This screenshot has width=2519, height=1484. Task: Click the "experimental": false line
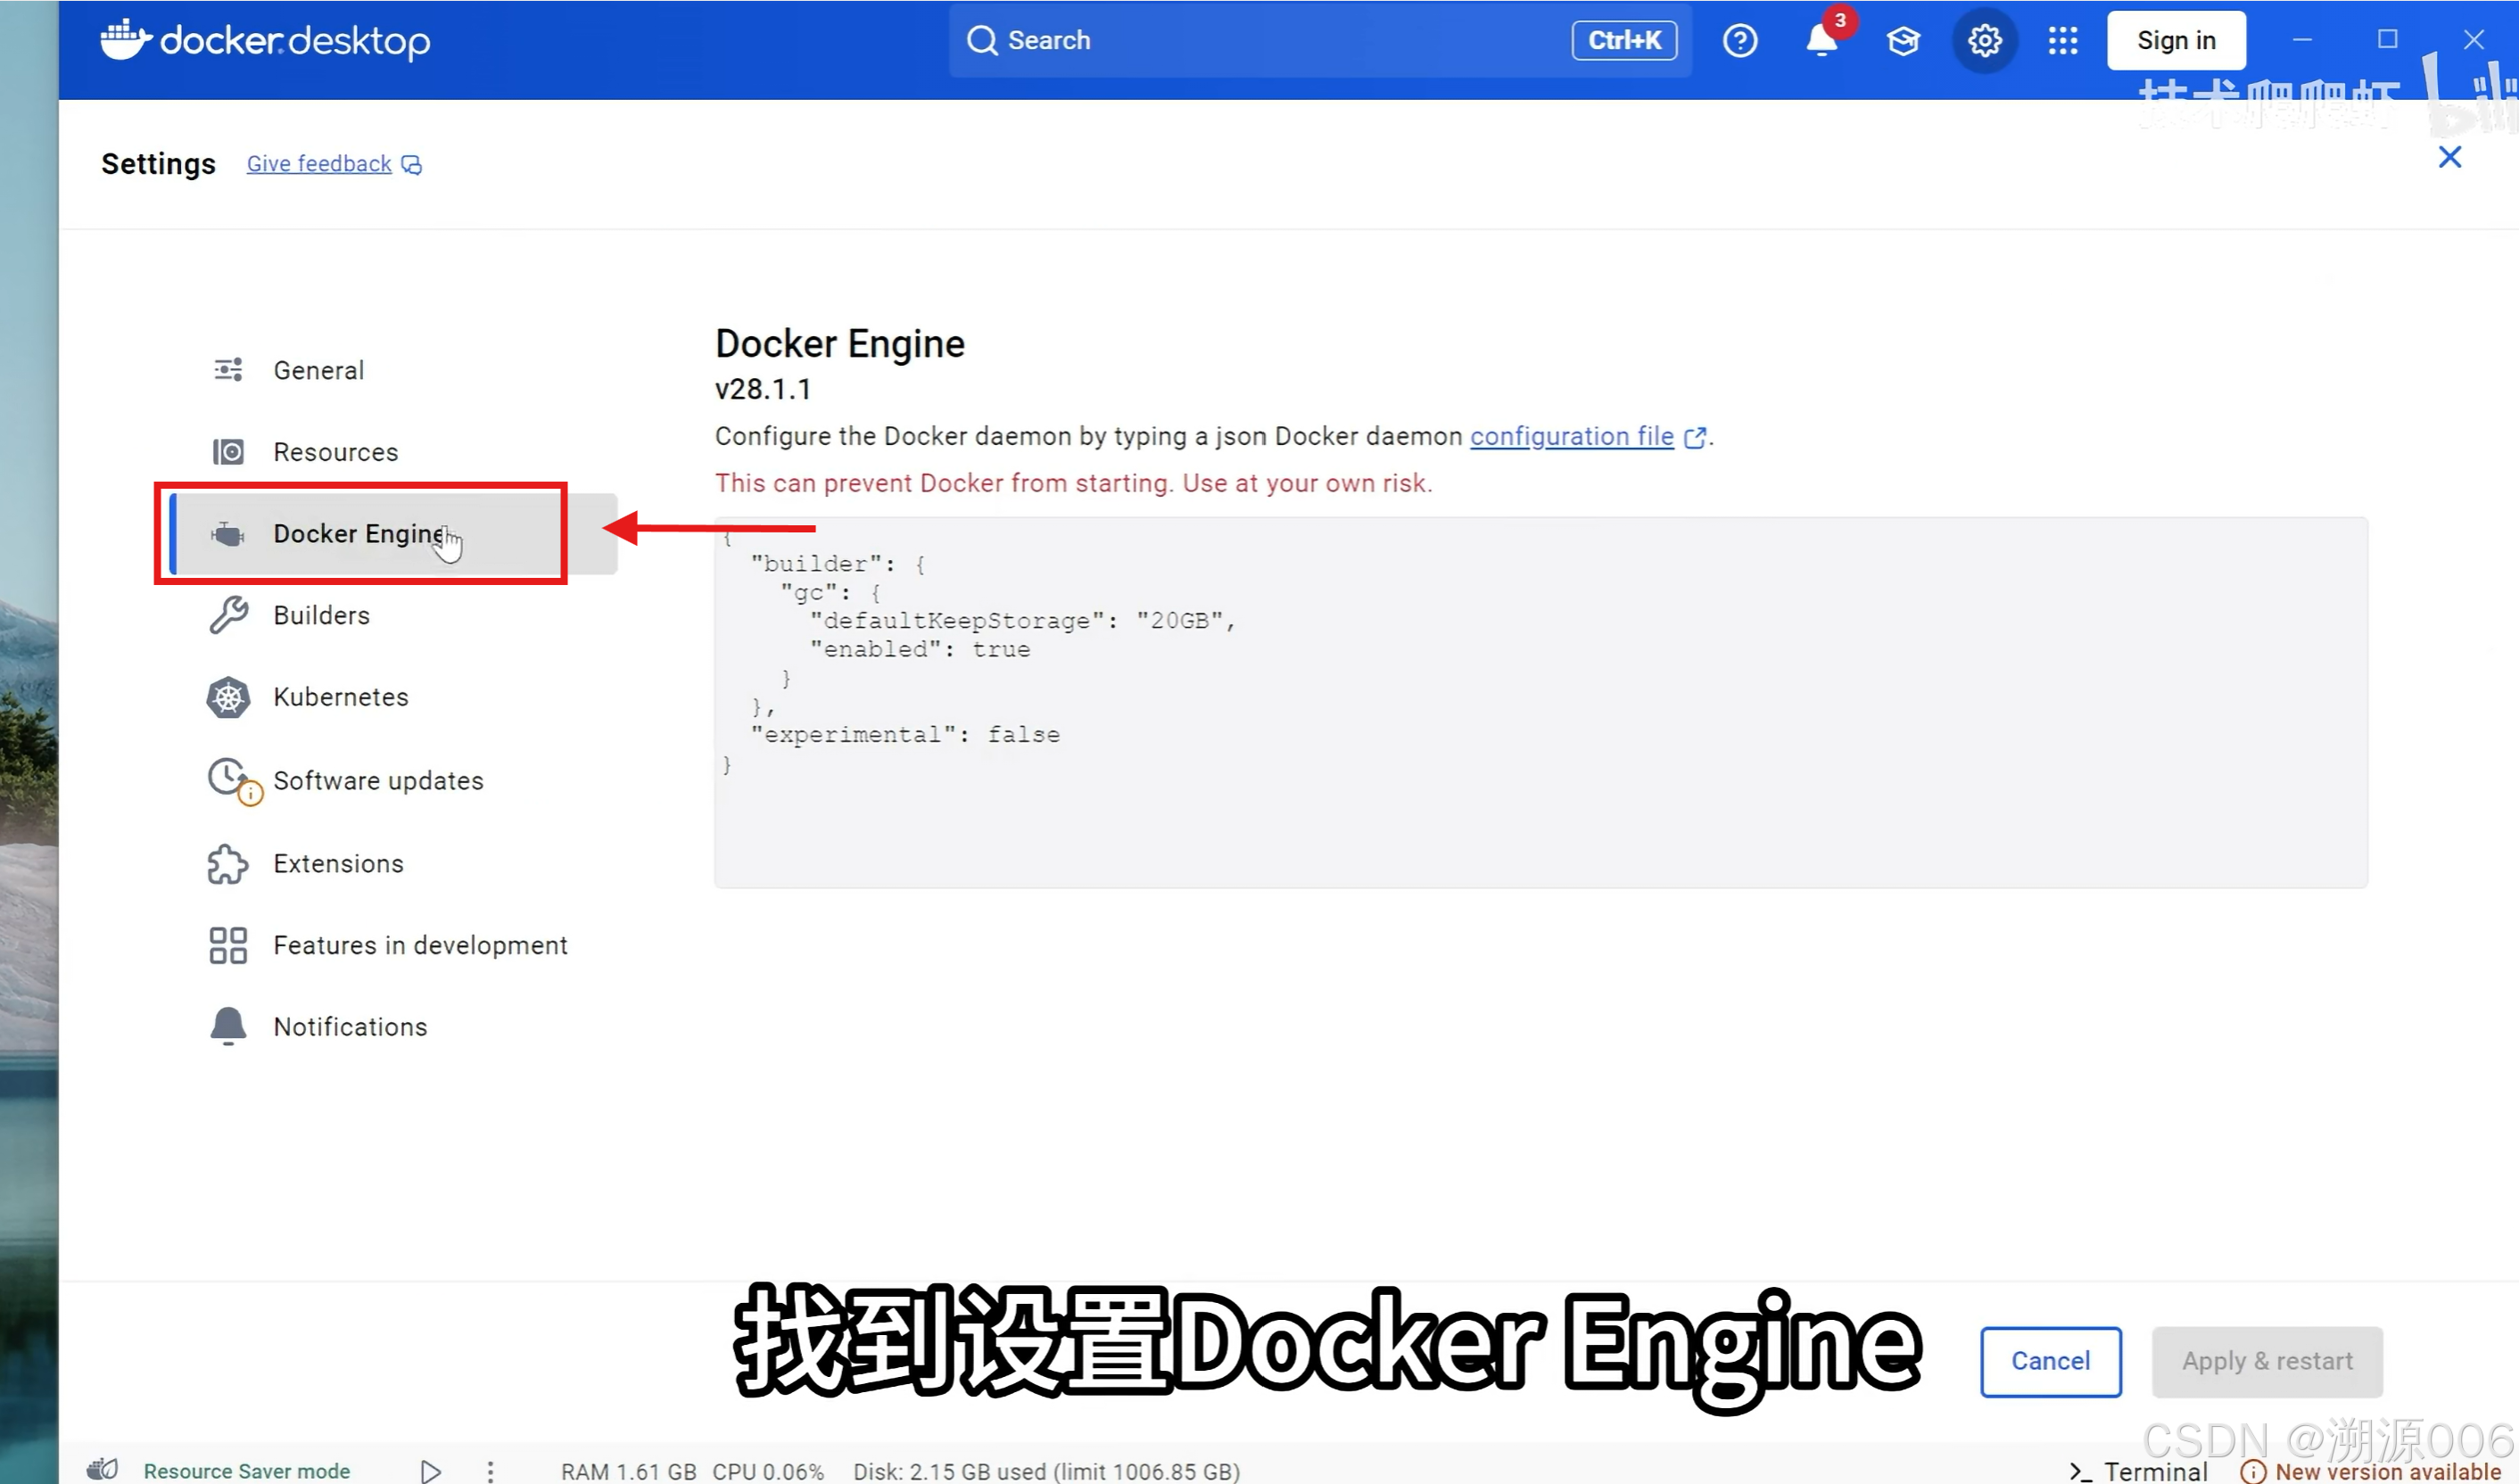(905, 735)
